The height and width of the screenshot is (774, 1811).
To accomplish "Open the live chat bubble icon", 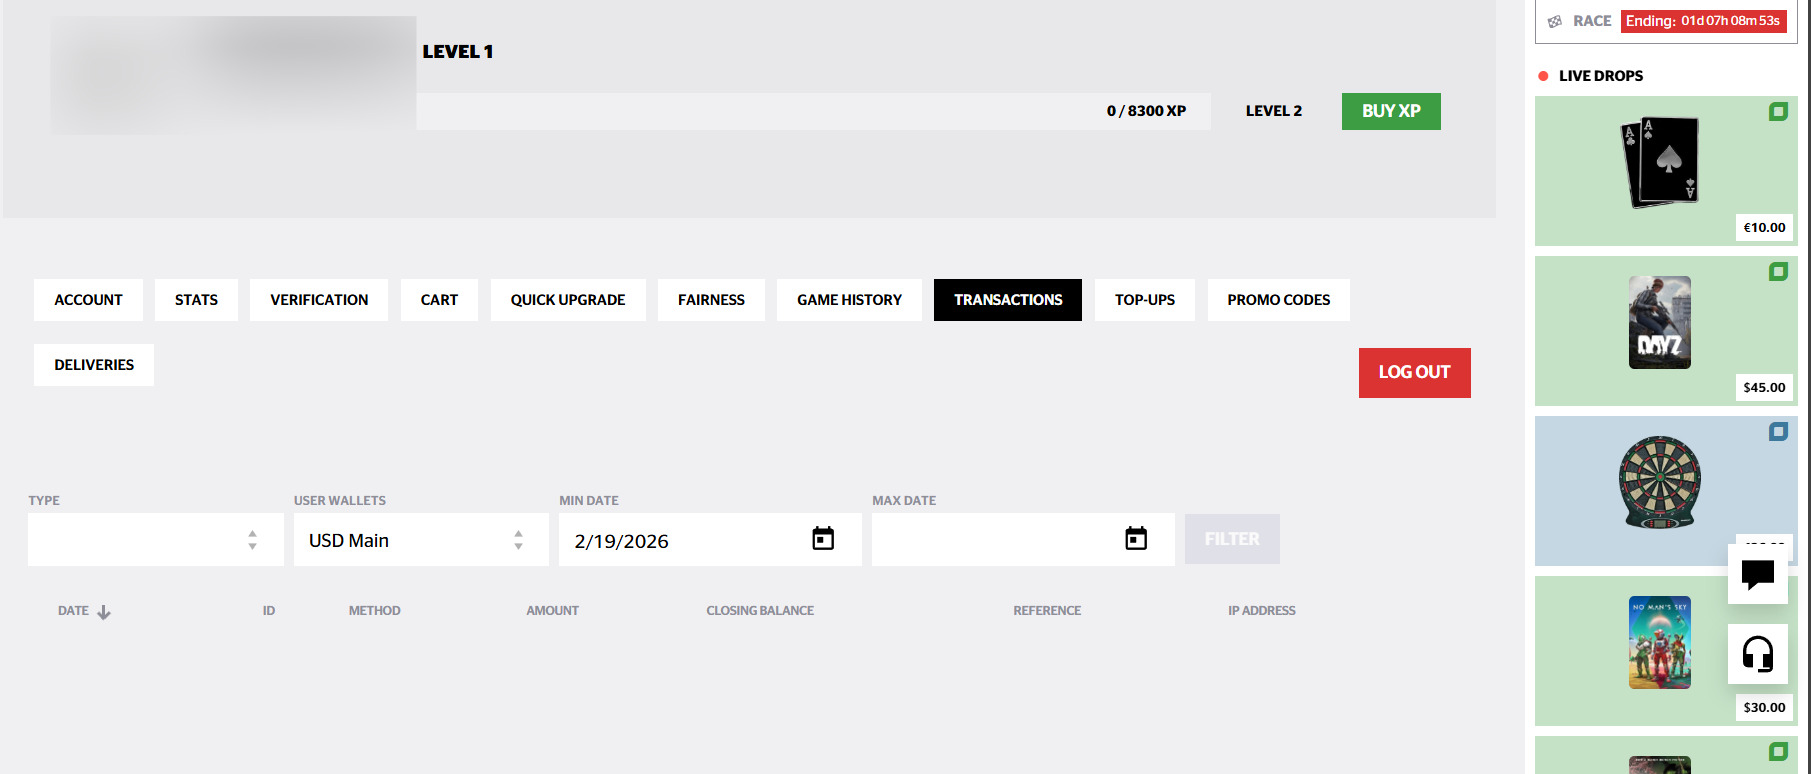I will (x=1757, y=574).
